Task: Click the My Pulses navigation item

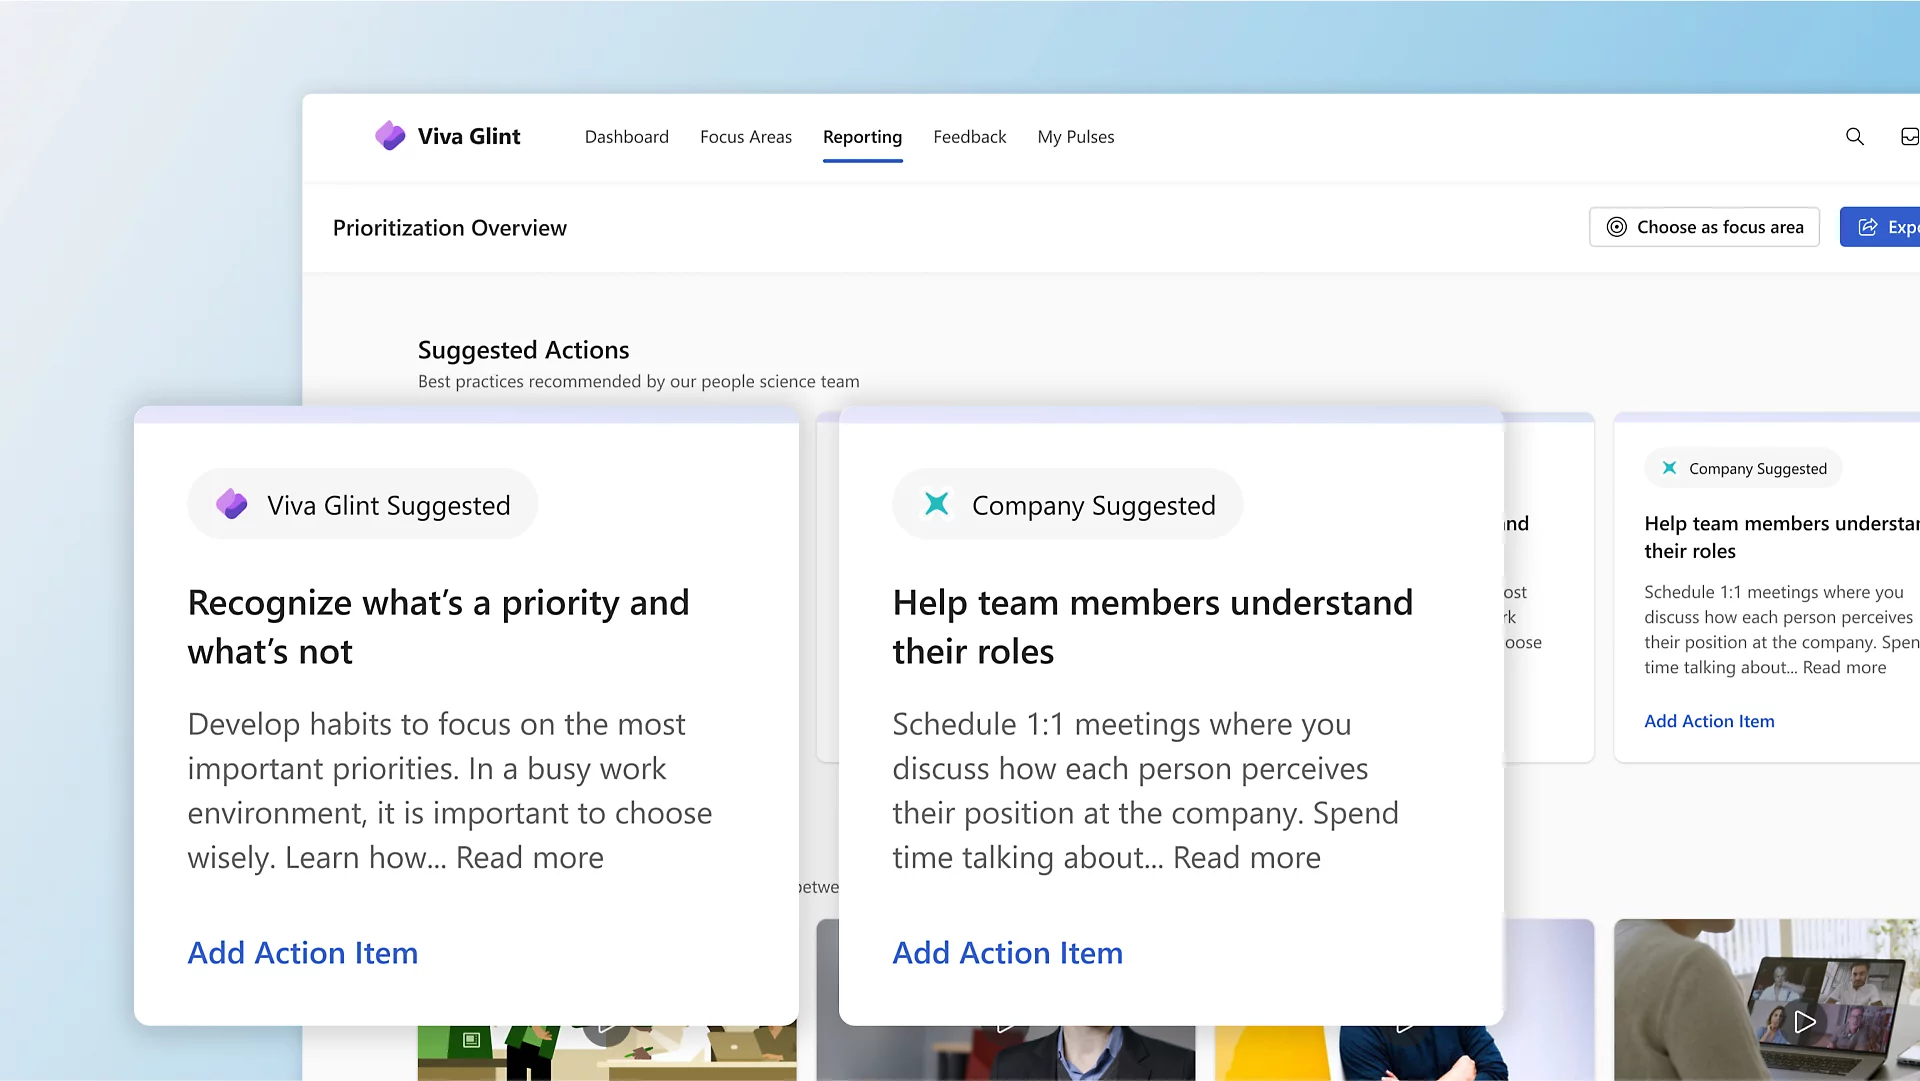Action: click(1076, 136)
